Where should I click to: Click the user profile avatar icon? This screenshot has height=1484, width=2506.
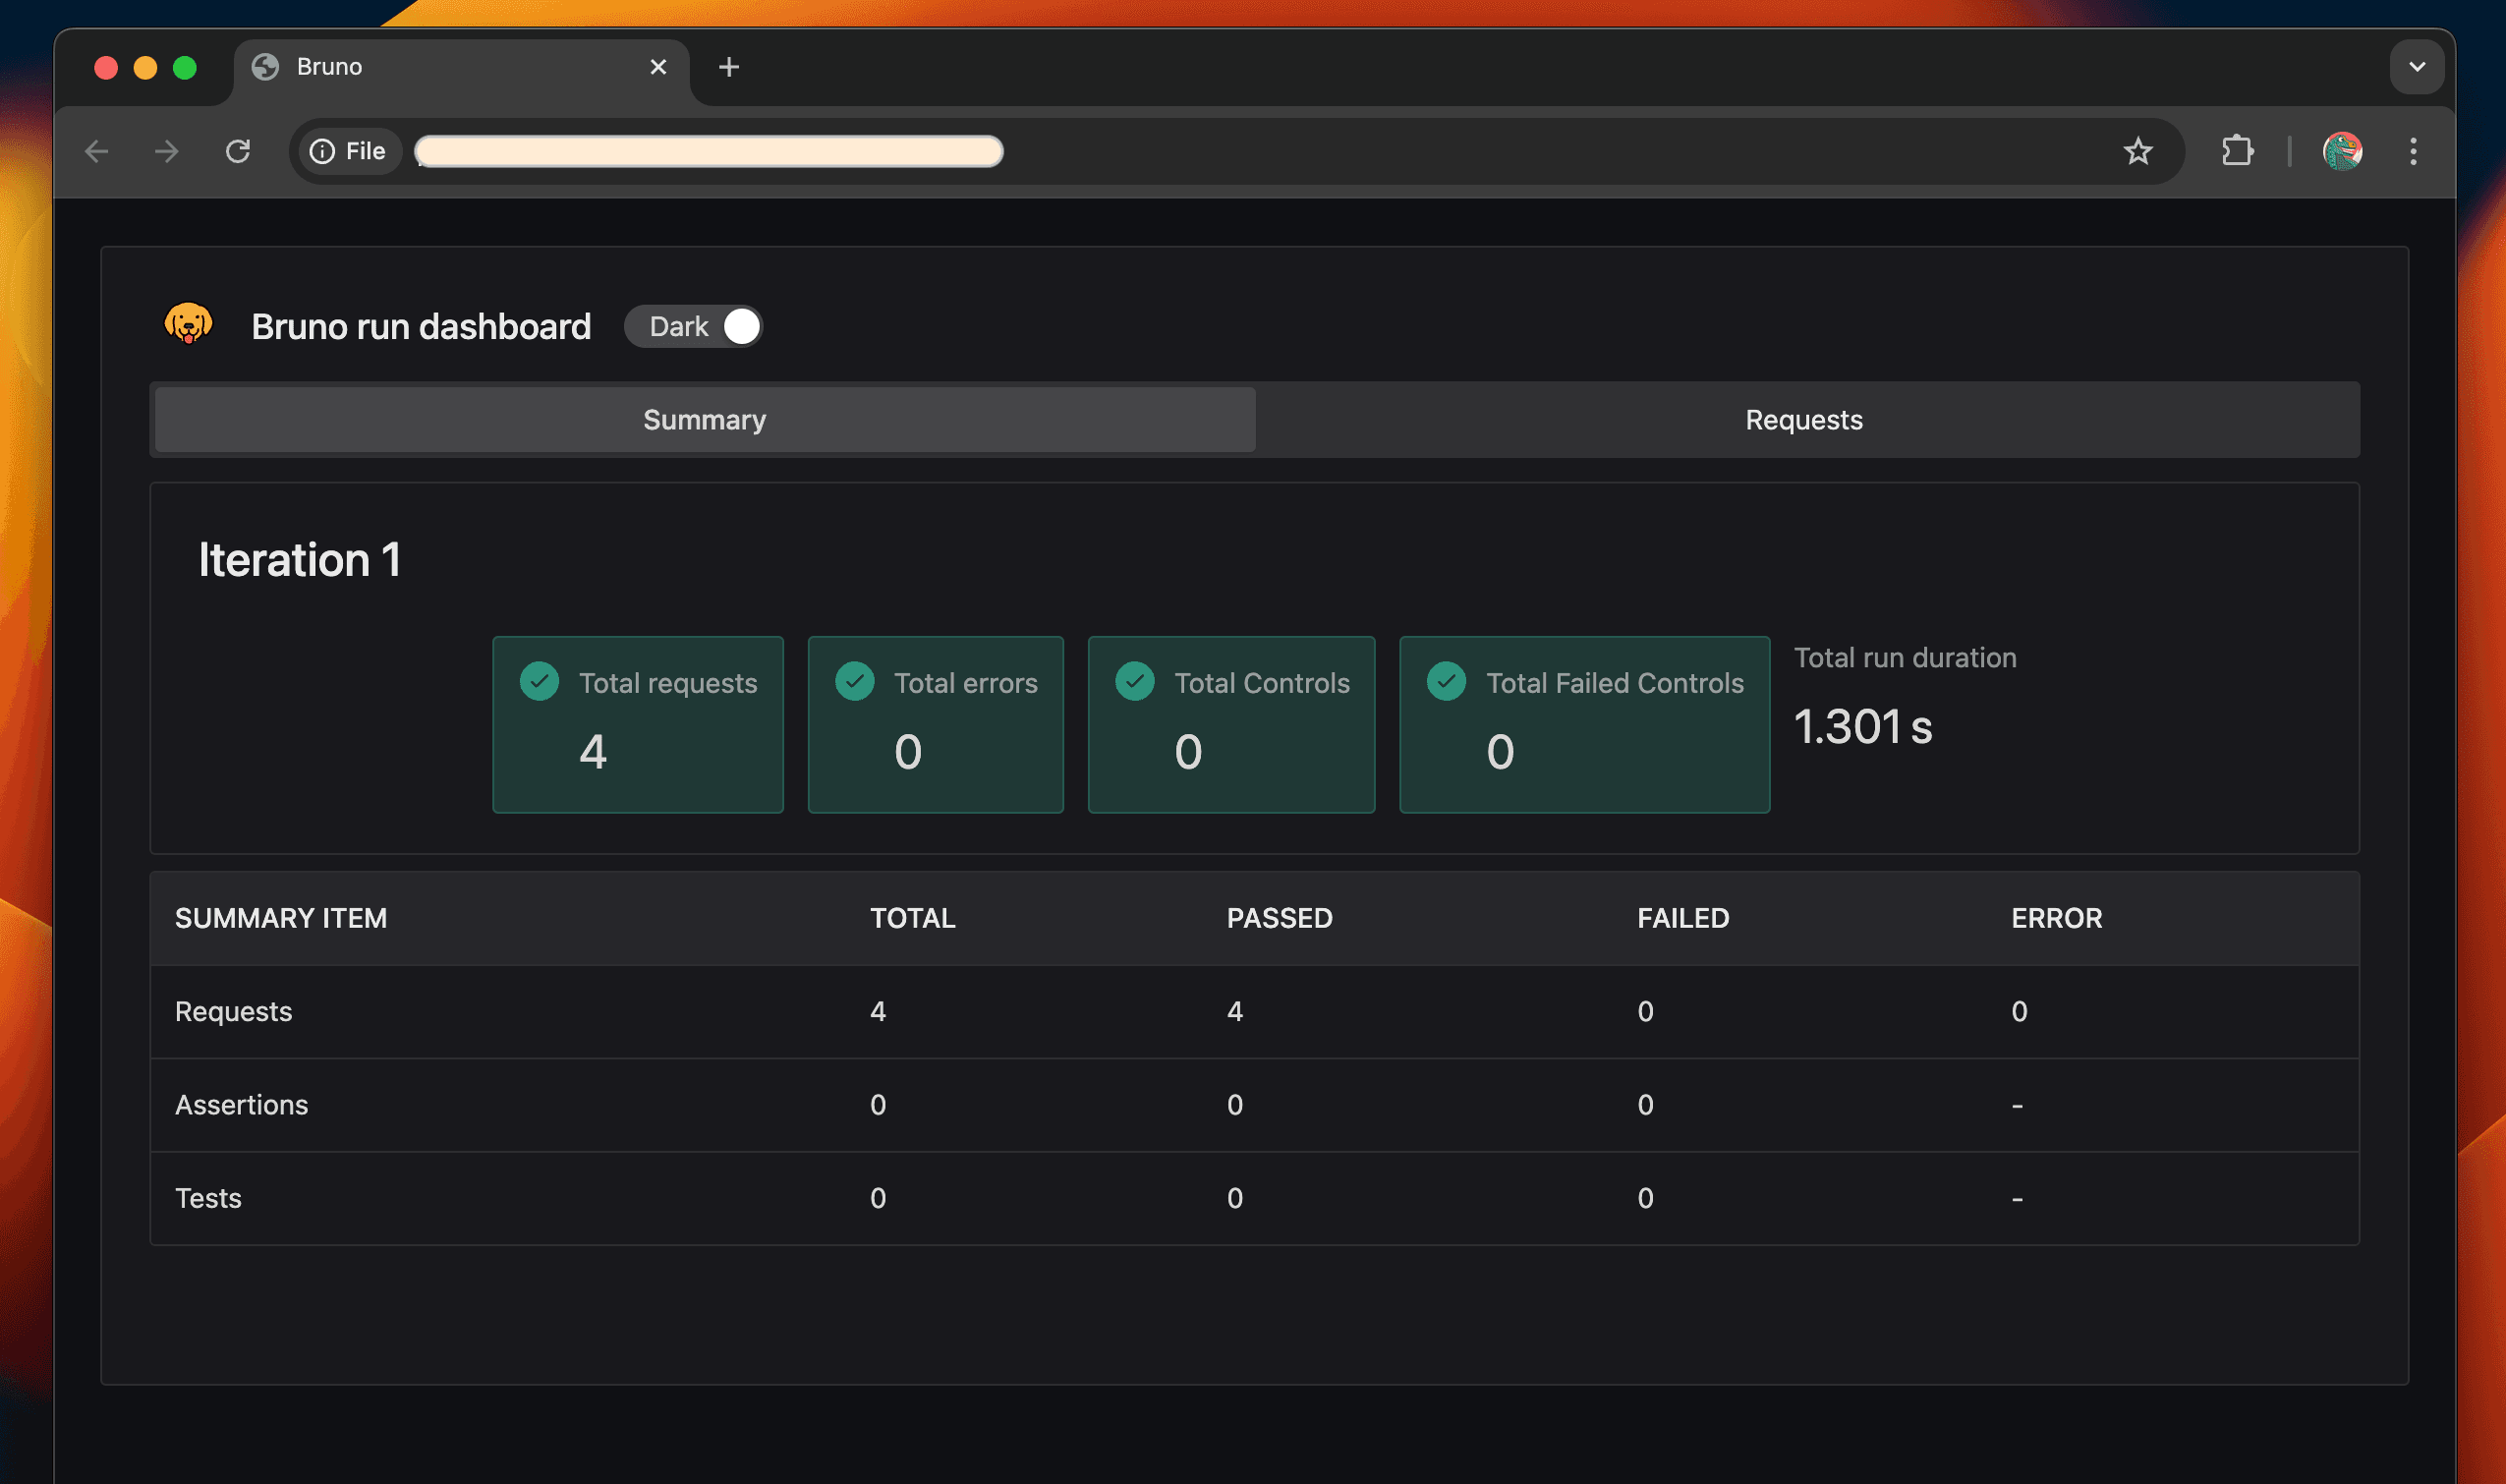click(x=2342, y=150)
